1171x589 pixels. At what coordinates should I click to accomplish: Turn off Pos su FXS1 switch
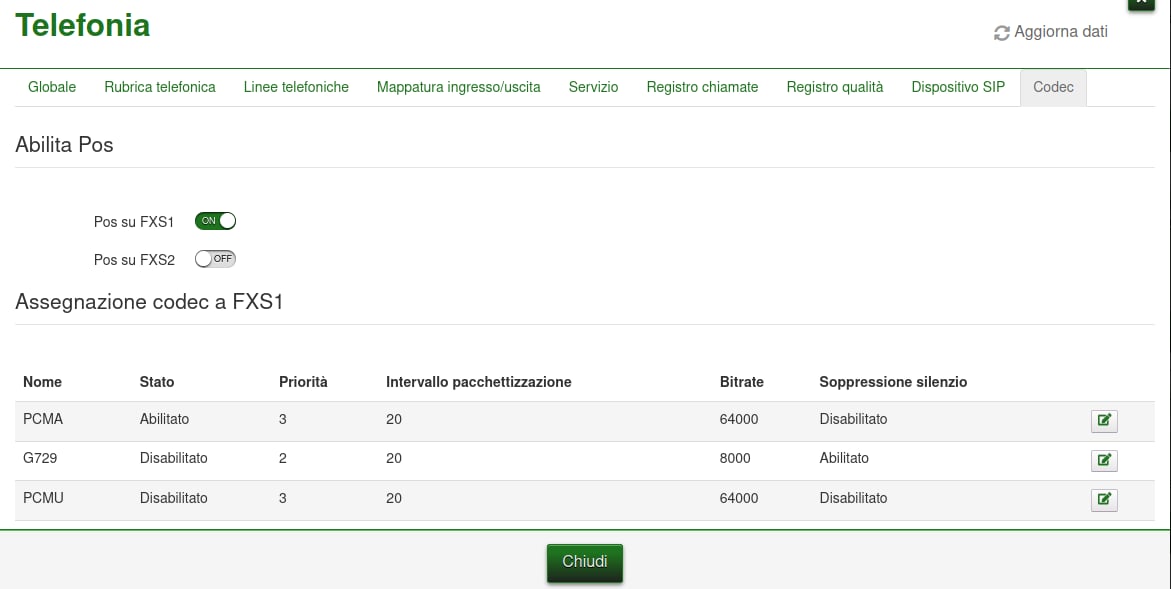point(215,221)
